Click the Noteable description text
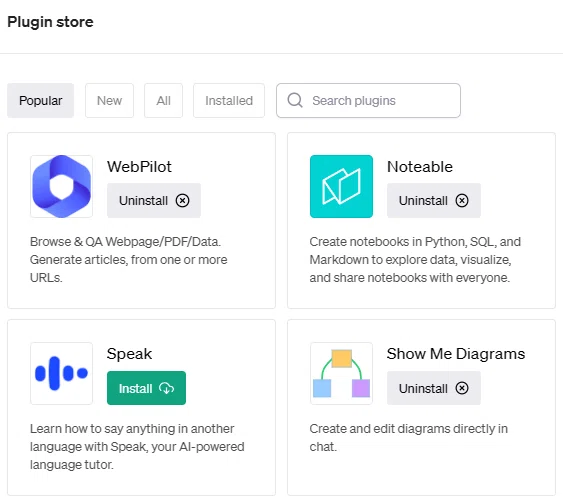The width and height of the screenshot is (563, 501). point(415,260)
